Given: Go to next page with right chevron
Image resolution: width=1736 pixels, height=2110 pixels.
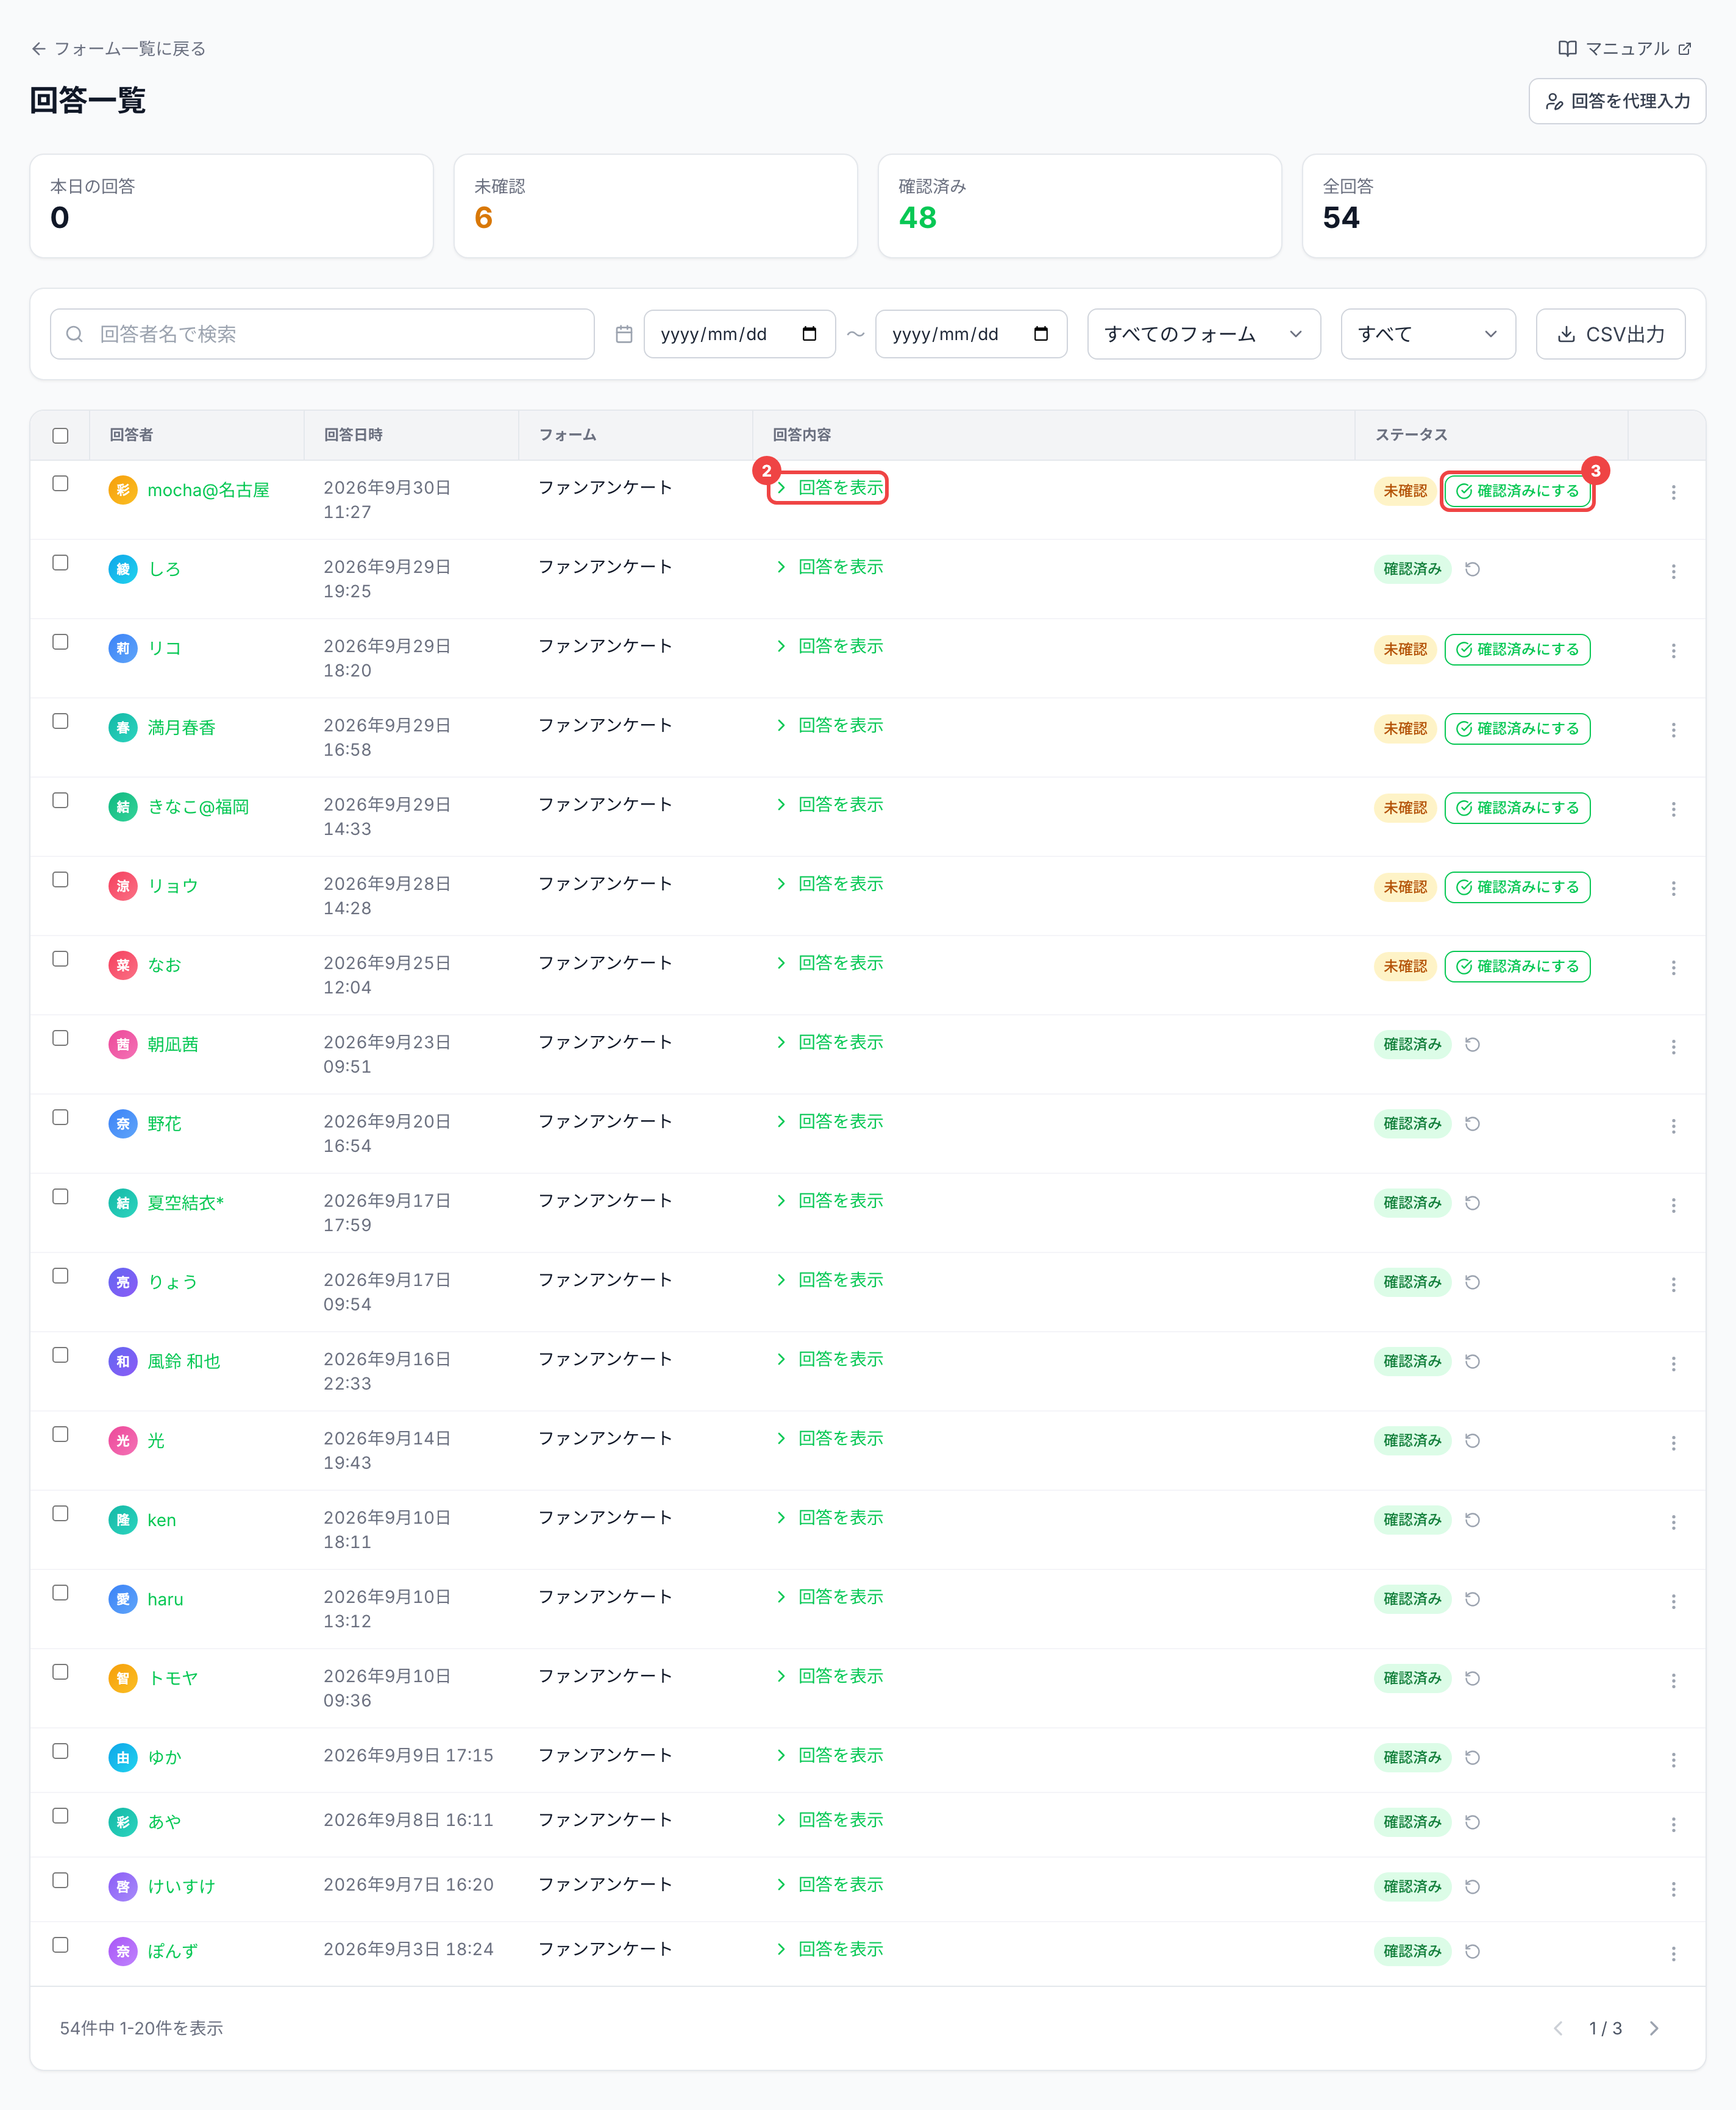Looking at the screenshot, I should coord(1654,2028).
